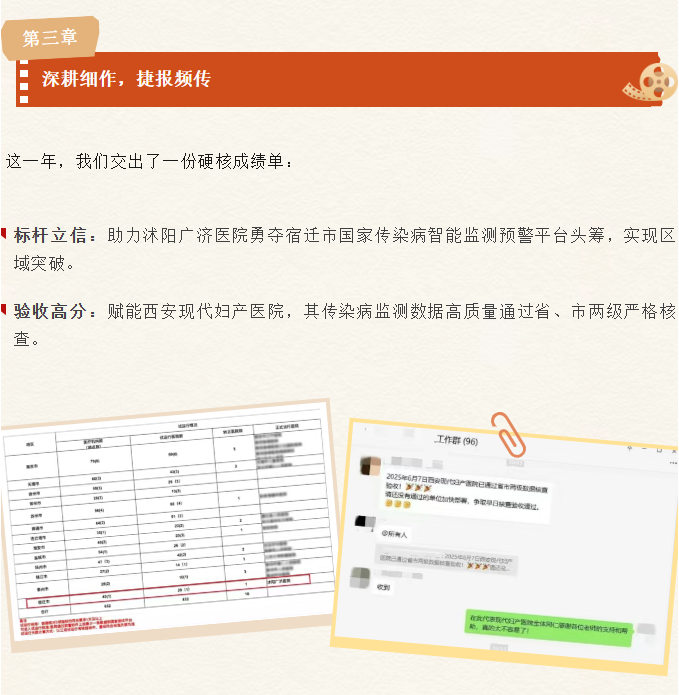Click the red marker before 验收高分

tap(5, 311)
